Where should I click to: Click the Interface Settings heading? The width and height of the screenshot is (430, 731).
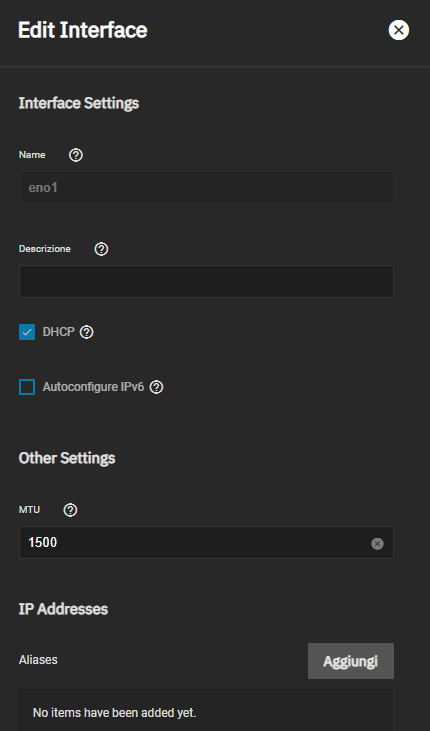point(79,103)
